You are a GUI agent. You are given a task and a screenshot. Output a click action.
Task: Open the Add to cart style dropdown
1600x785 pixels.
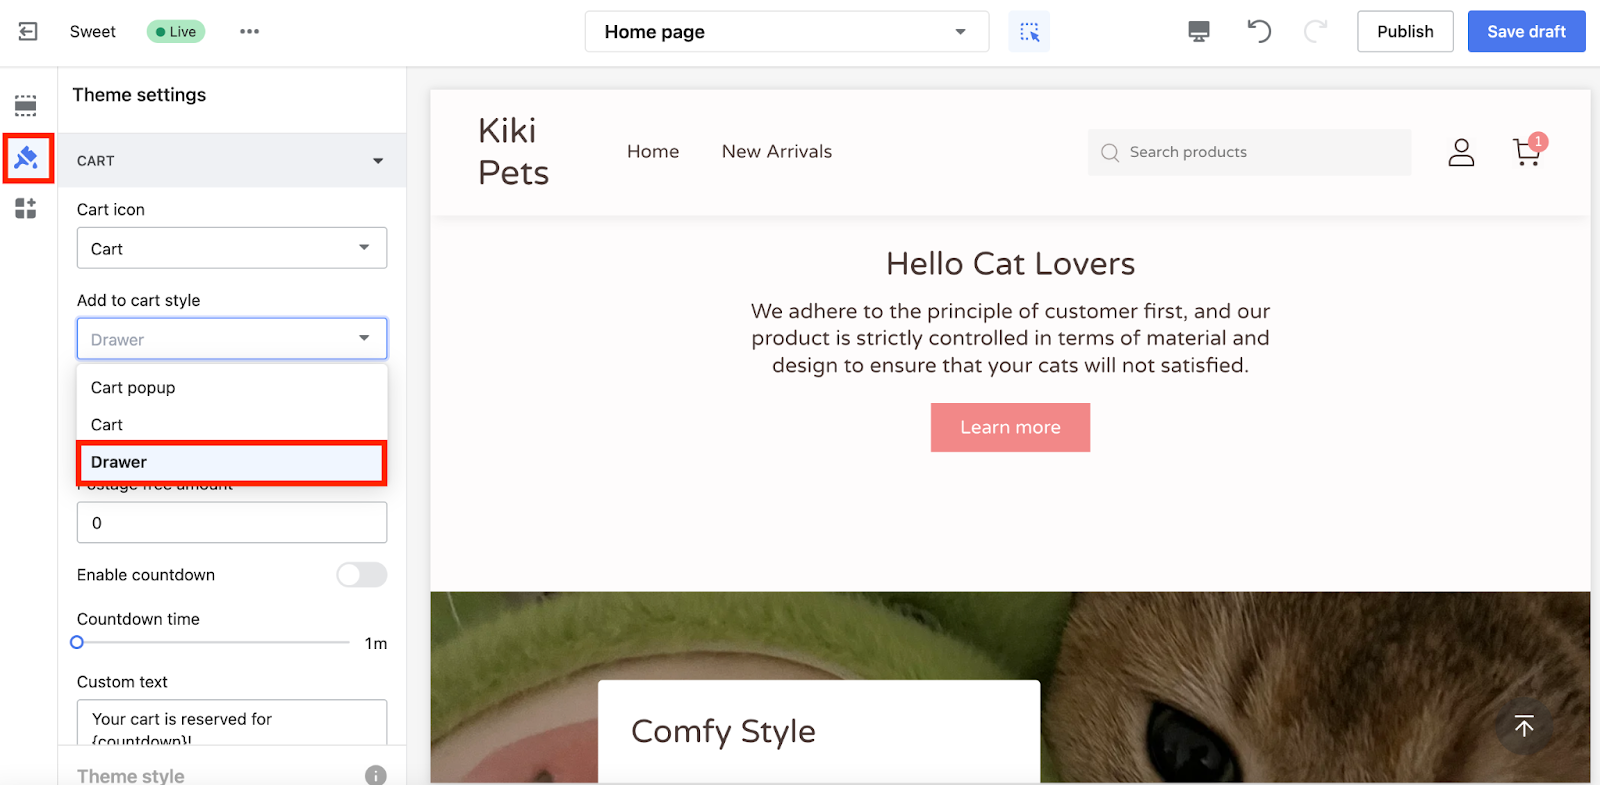[232, 339]
